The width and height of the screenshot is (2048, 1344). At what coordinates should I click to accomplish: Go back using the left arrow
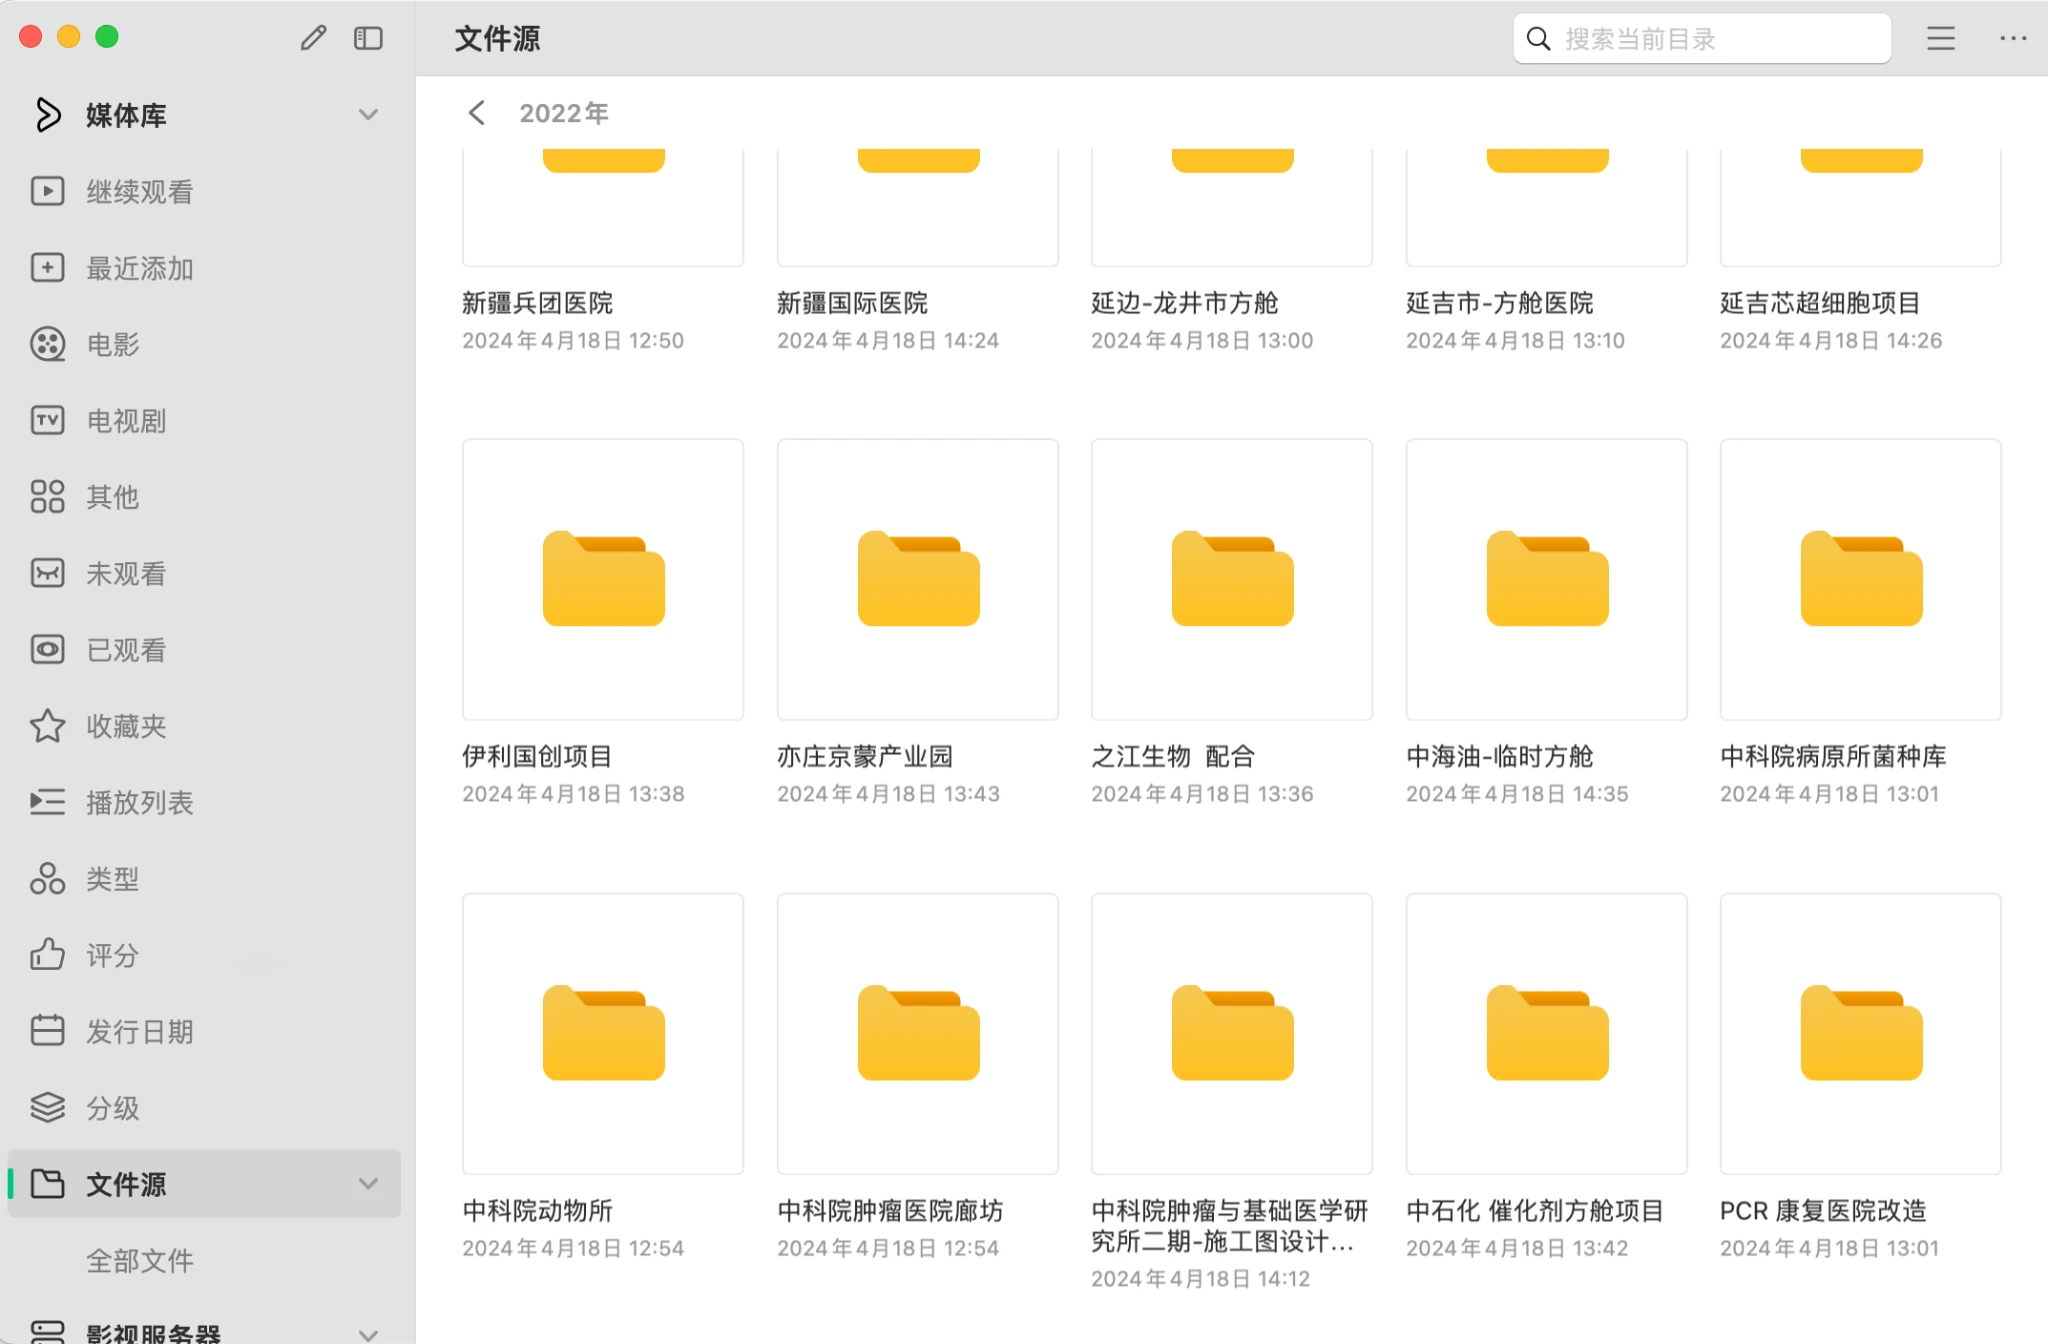pyautogui.click(x=477, y=113)
